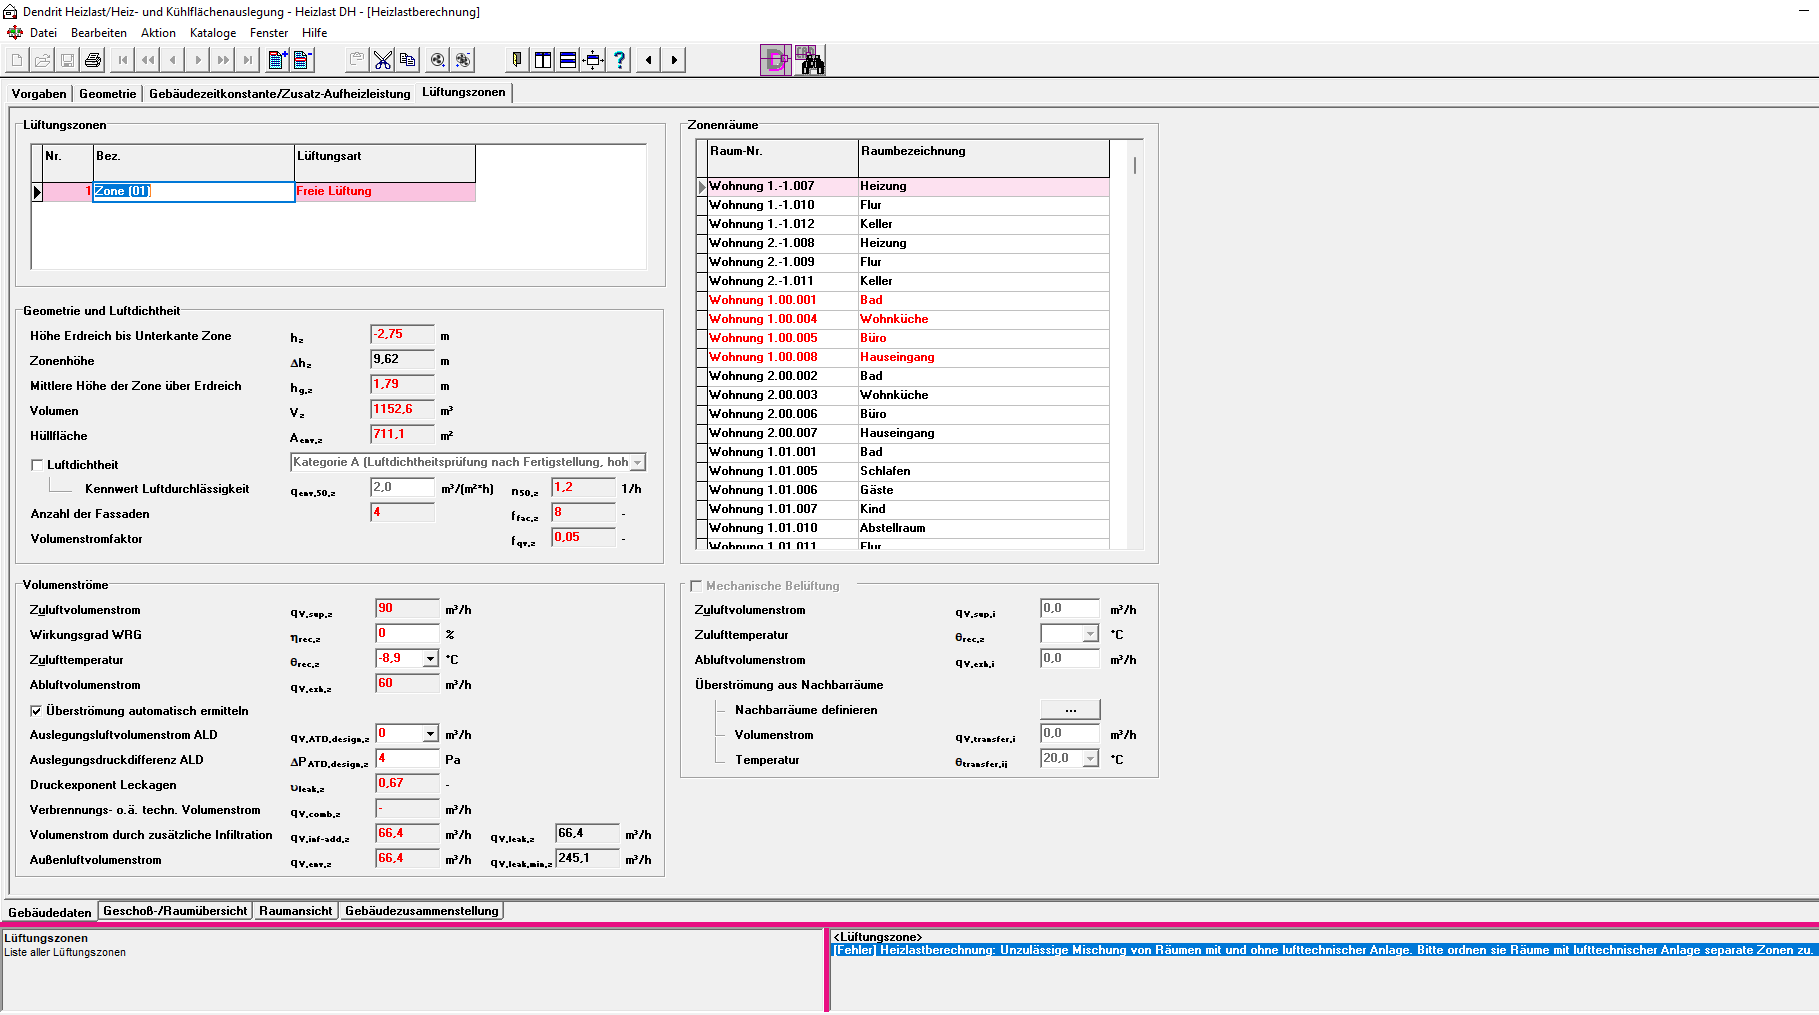Open the Raumansicht tab

tap(296, 911)
